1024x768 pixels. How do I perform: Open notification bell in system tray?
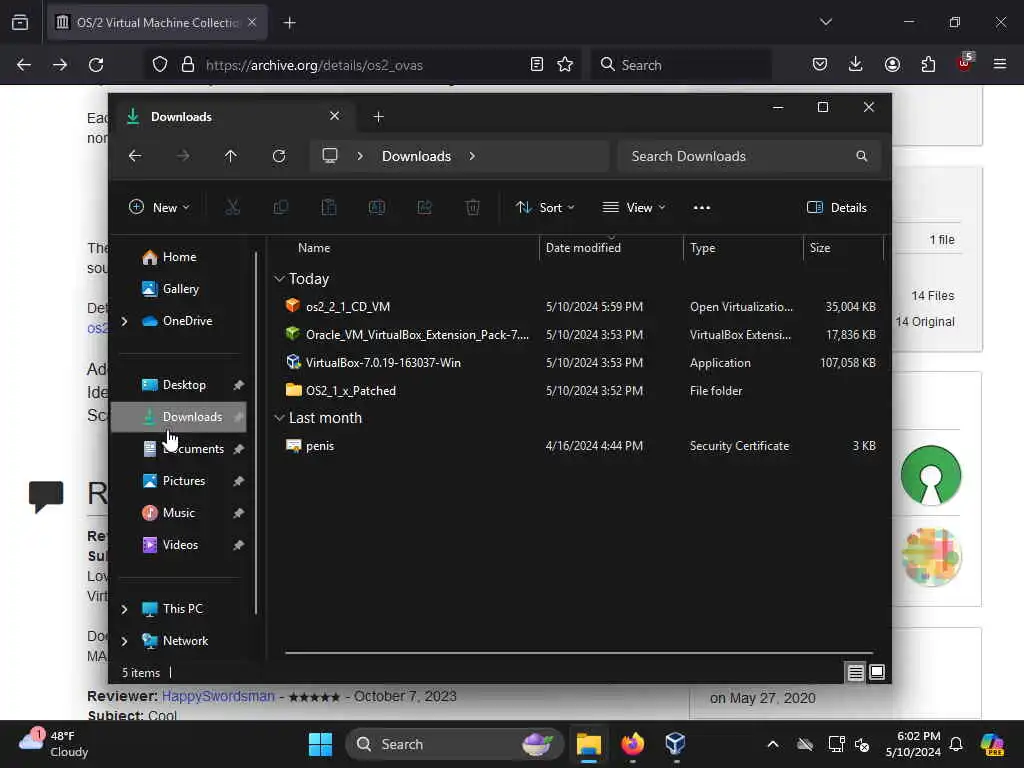click(956, 744)
